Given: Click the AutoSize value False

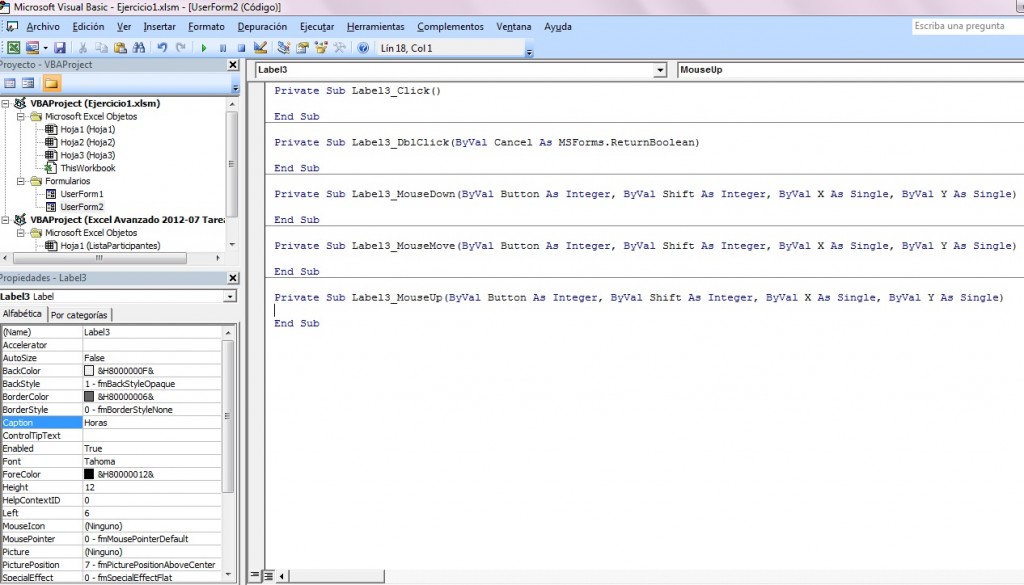Looking at the screenshot, I should 94,358.
